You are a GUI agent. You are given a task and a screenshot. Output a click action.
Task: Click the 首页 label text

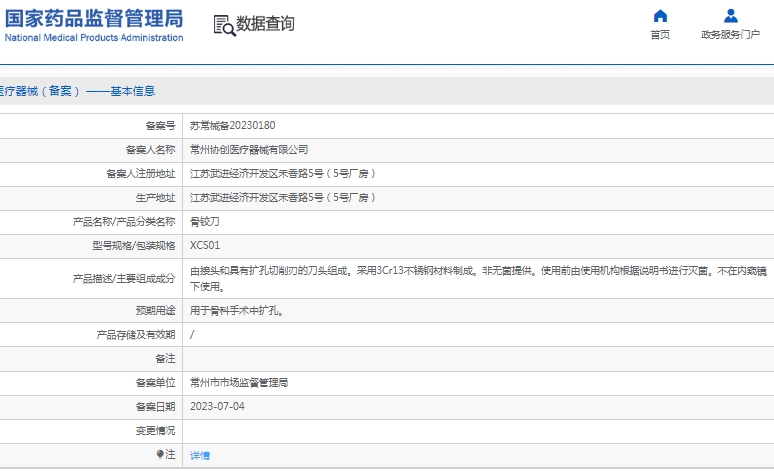[660, 35]
